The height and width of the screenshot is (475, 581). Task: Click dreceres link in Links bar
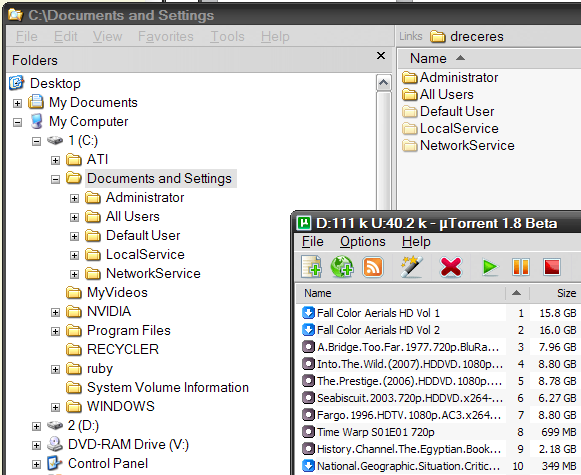click(x=467, y=36)
